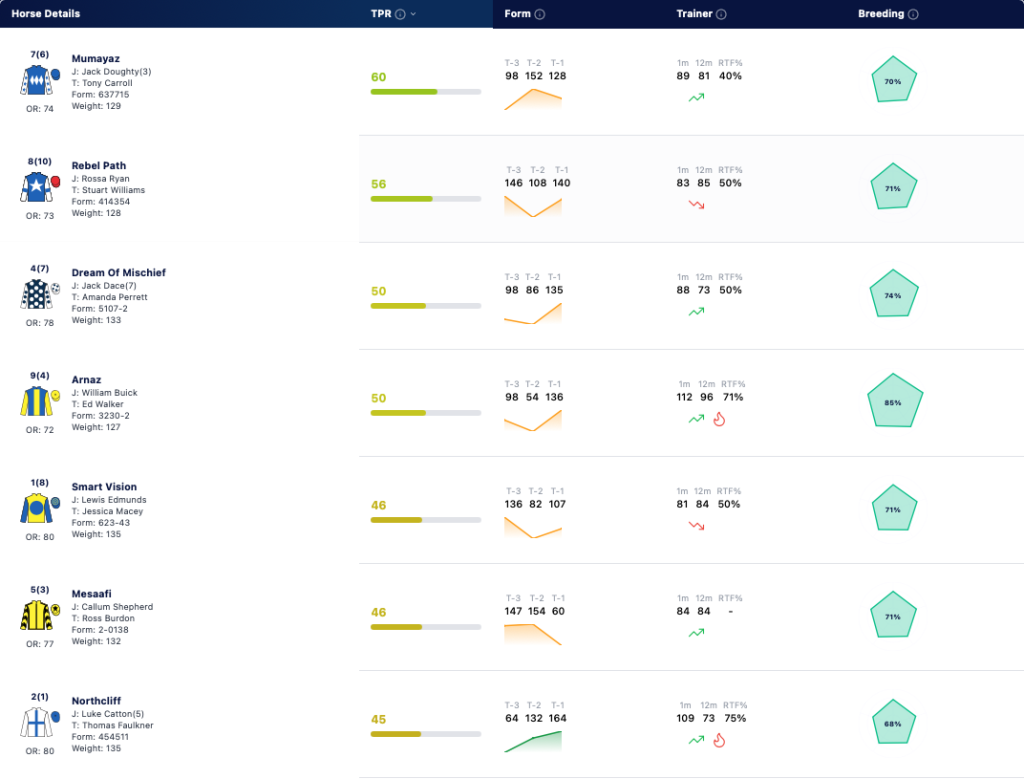
Task: Click Arnaz's trainer upward trend arrow
Action: point(696,419)
